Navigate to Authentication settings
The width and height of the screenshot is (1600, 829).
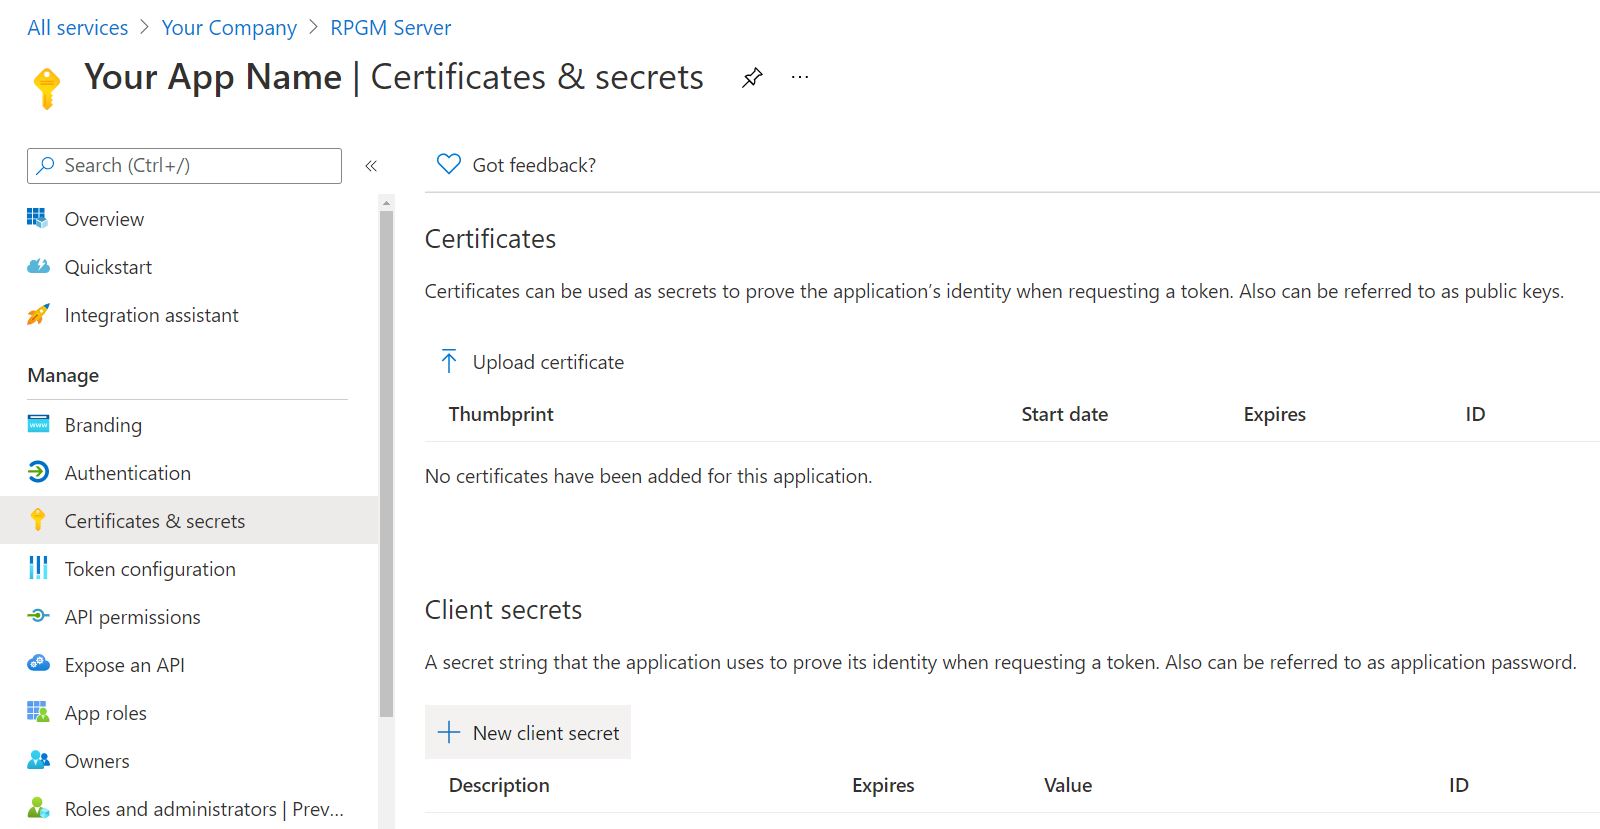127,473
